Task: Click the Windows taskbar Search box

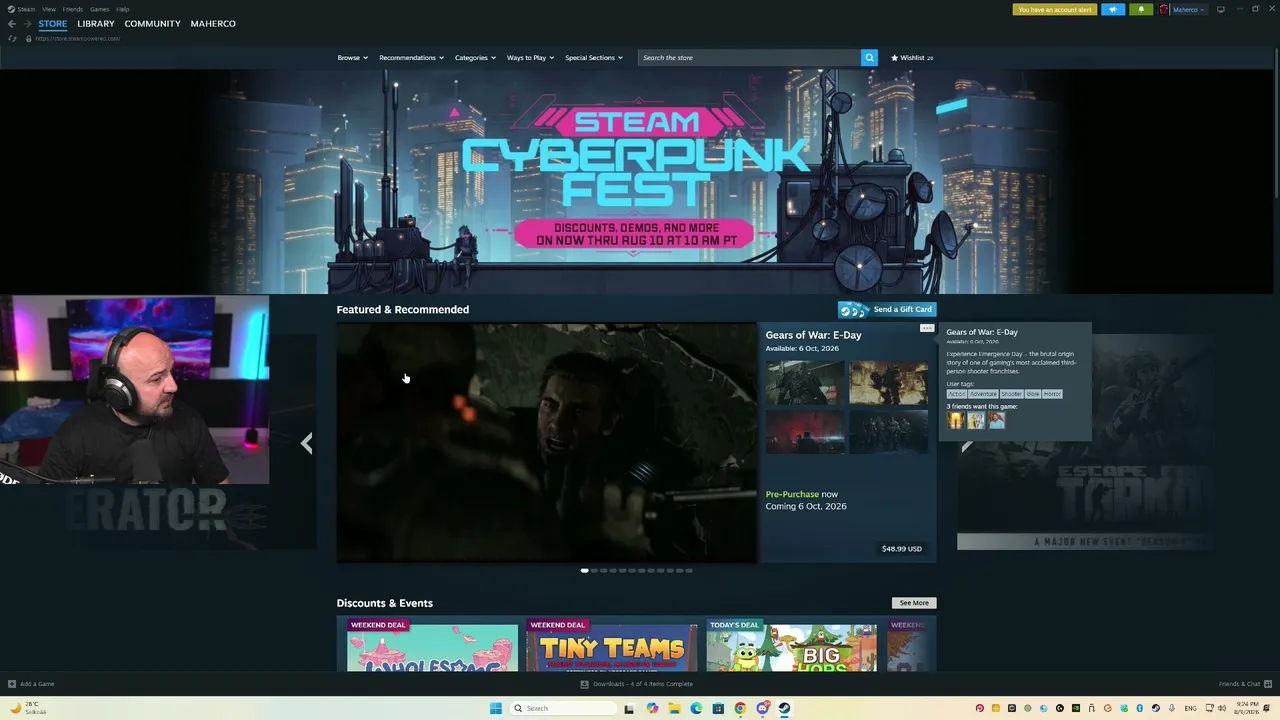Action: [x=563, y=708]
